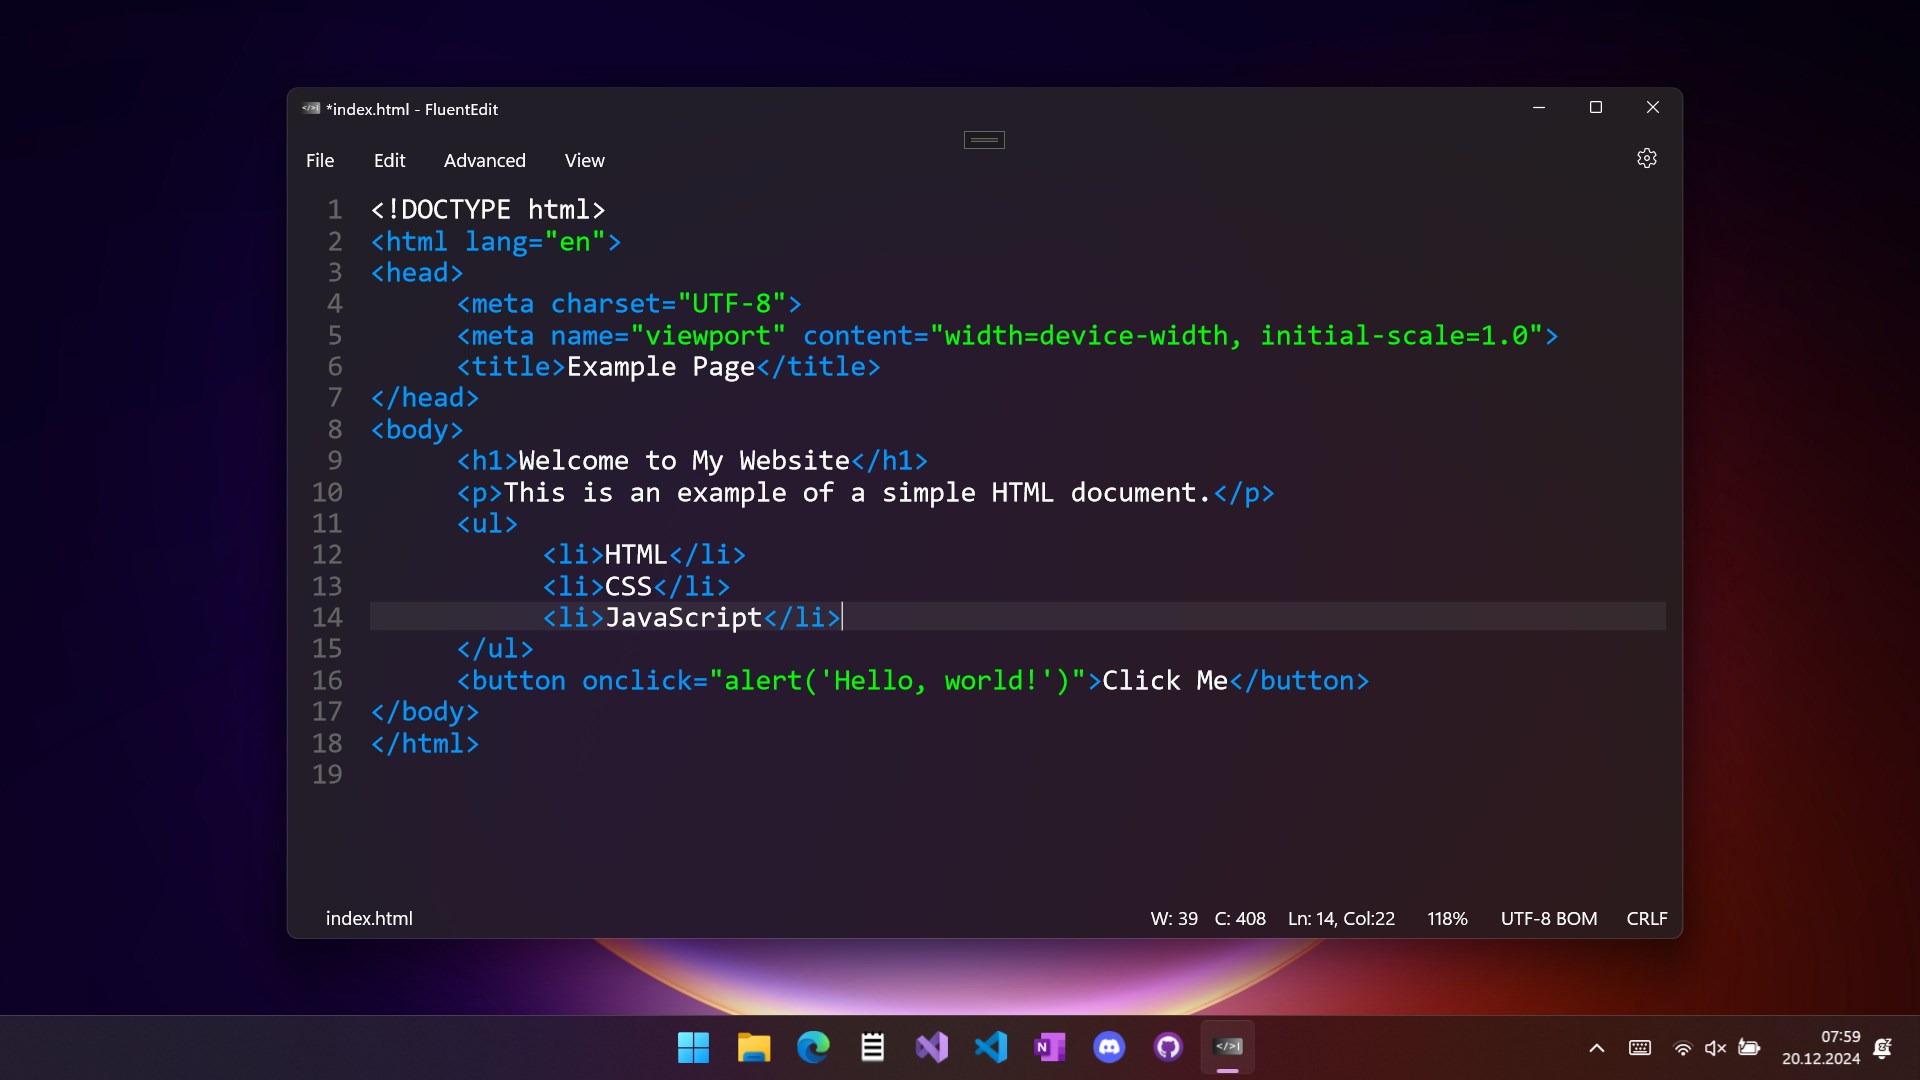Open GitHub Desktop taskbar icon
Screen dimensions: 1920x1080
(1168, 1047)
